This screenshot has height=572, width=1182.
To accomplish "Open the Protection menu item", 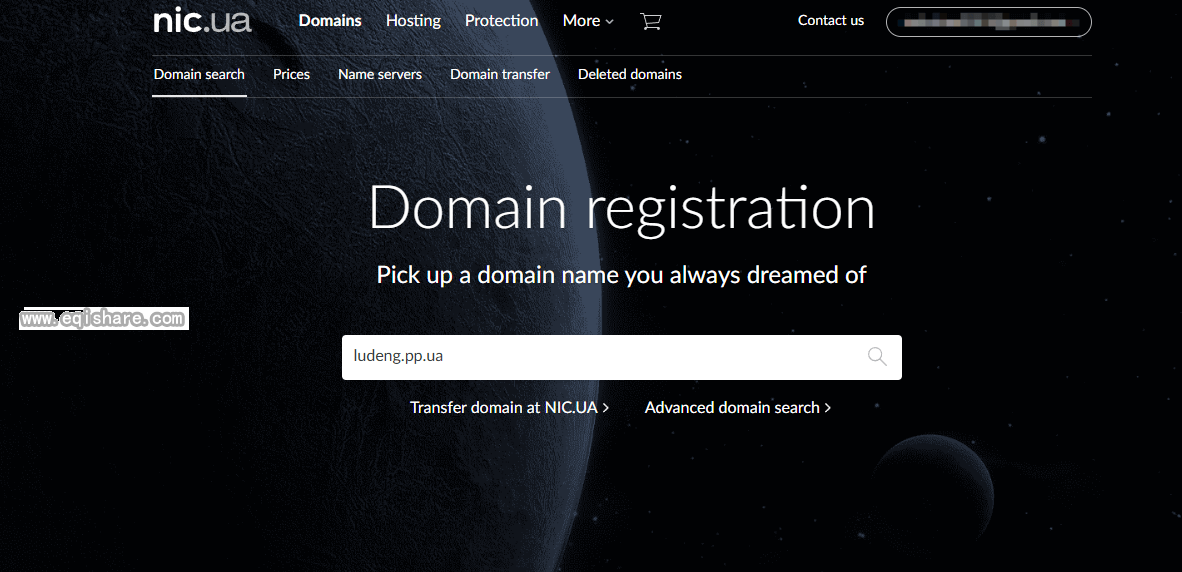I will pyautogui.click(x=501, y=21).
